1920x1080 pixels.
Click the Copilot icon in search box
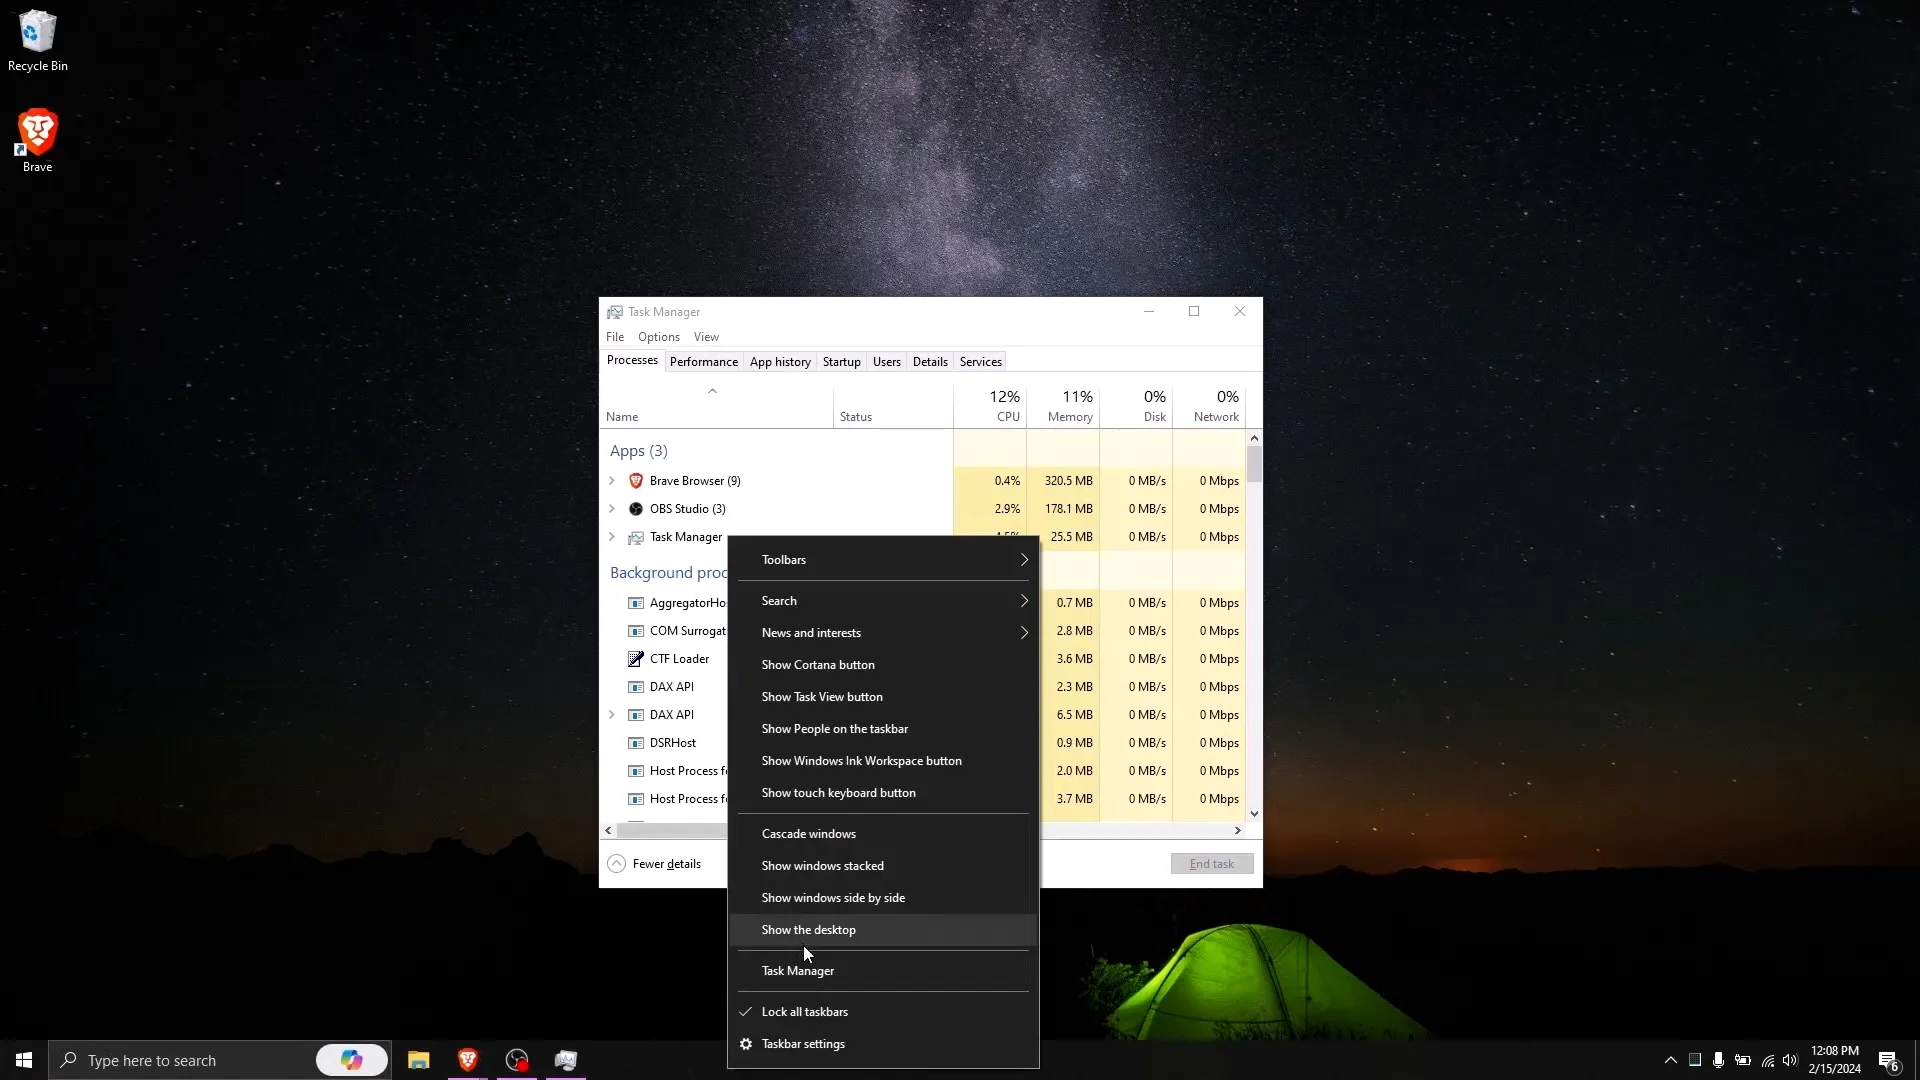coord(351,1060)
